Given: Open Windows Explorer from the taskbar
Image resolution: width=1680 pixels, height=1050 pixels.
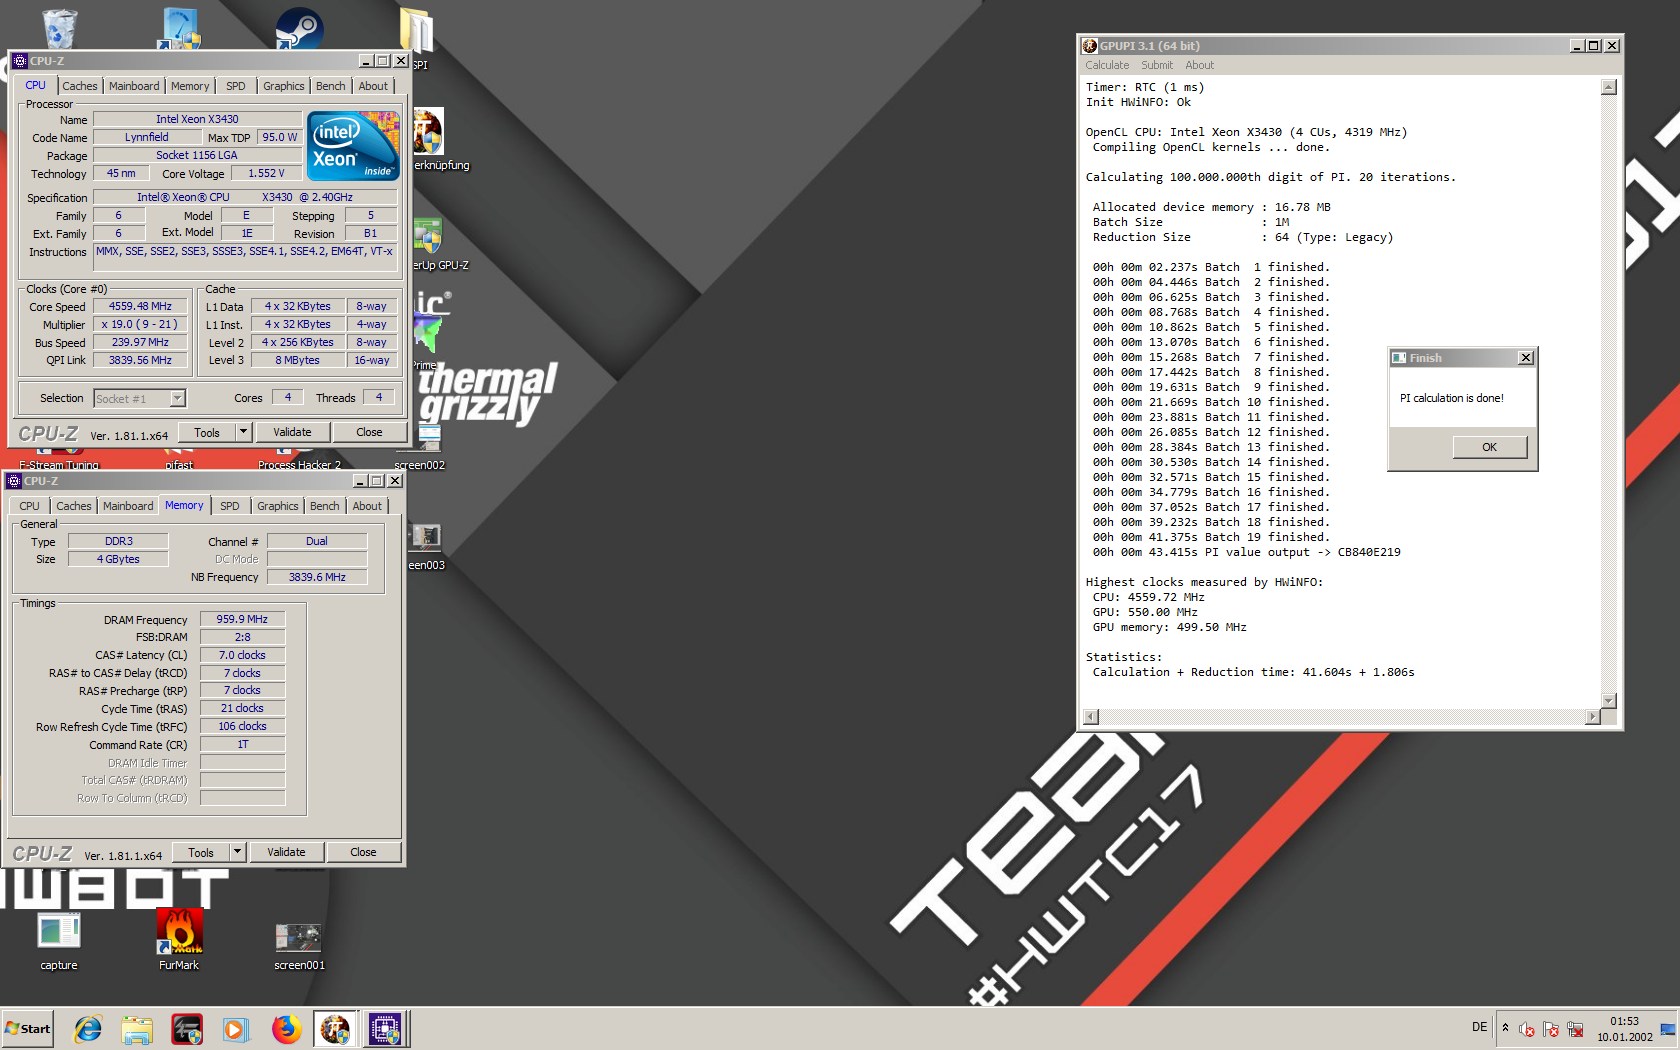Looking at the screenshot, I should pos(137,1029).
